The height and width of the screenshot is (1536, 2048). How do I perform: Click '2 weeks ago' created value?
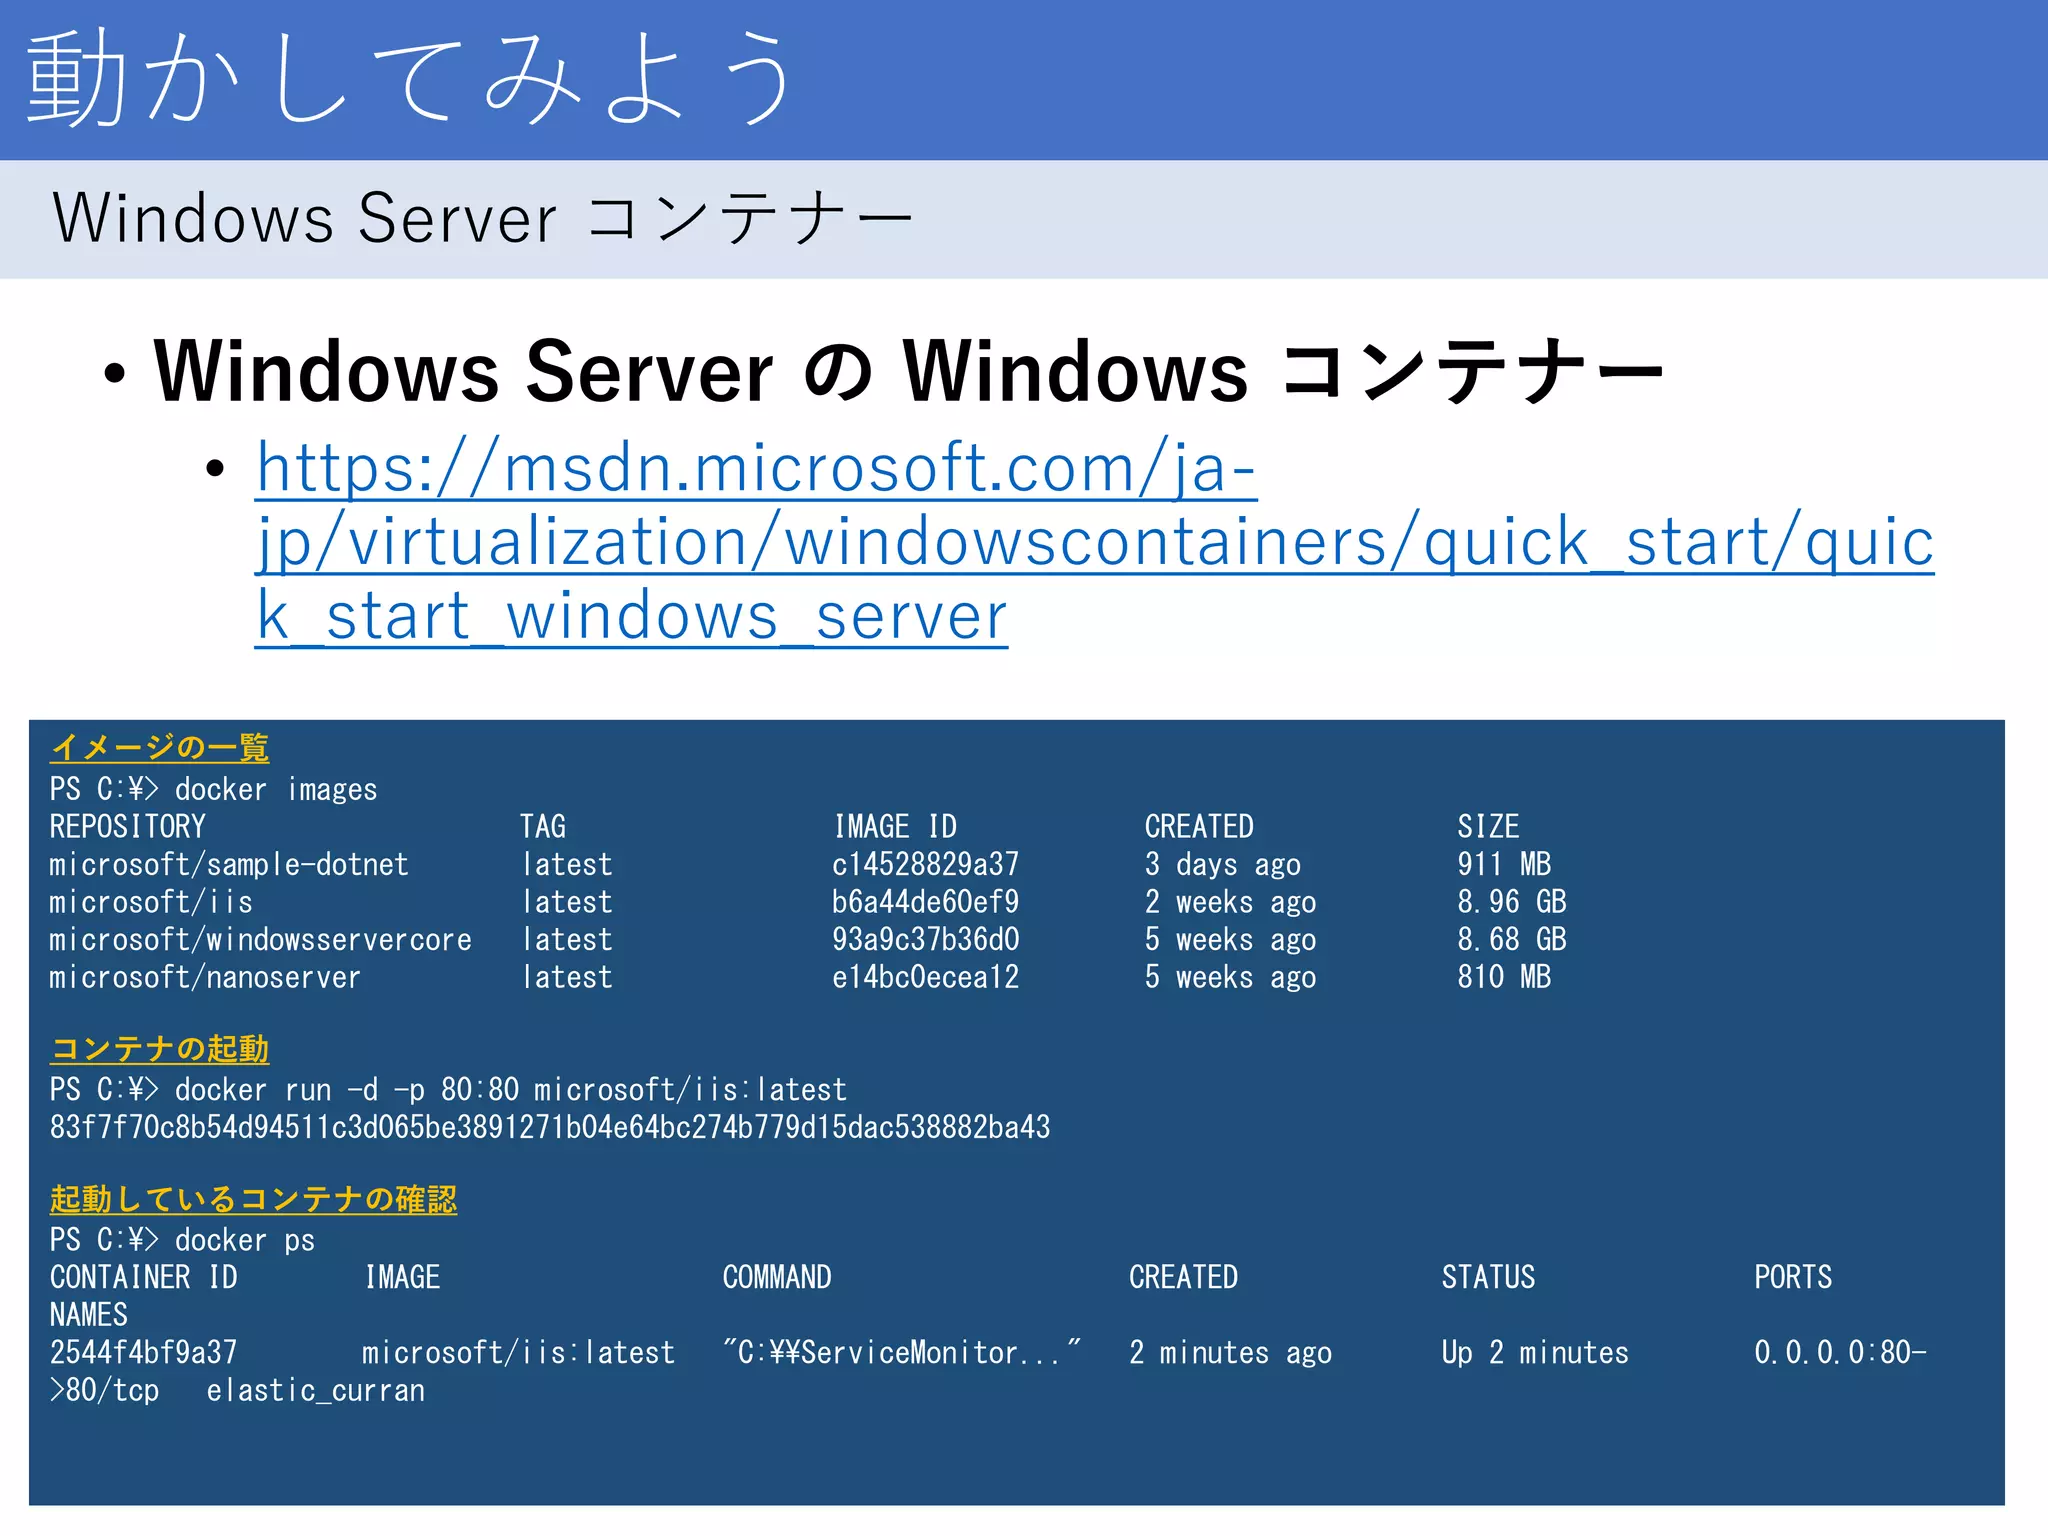pyautogui.click(x=1231, y=902)
